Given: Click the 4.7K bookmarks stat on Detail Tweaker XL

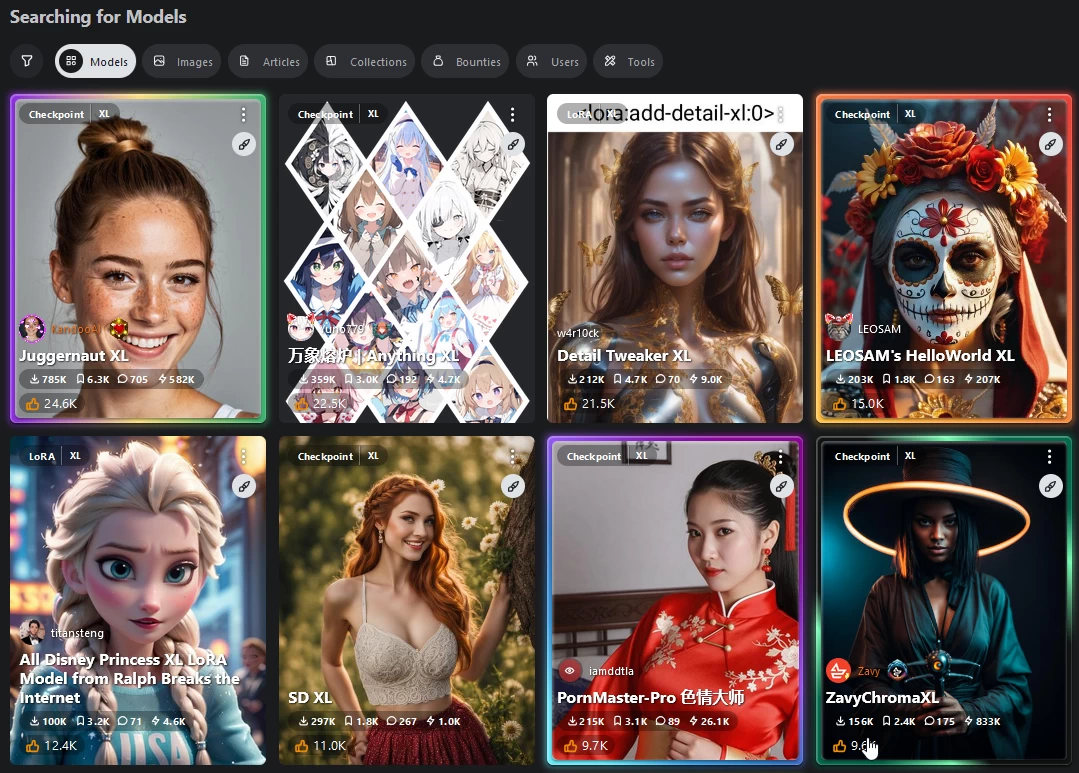Looking at the screenshot, I should 630,379.
